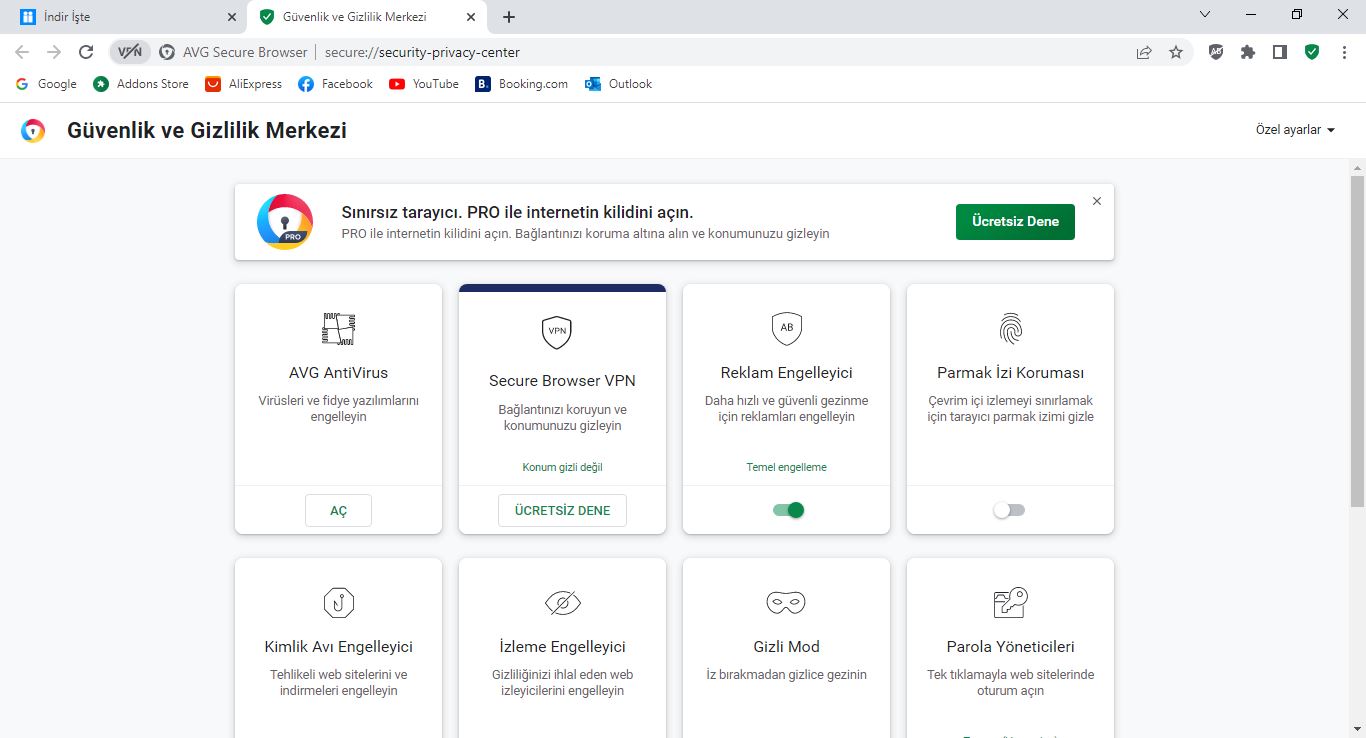Open a new tab with plus button
Image resolution: width=1366 pixels, height=738 pixels.
click(x=509, y=17)
